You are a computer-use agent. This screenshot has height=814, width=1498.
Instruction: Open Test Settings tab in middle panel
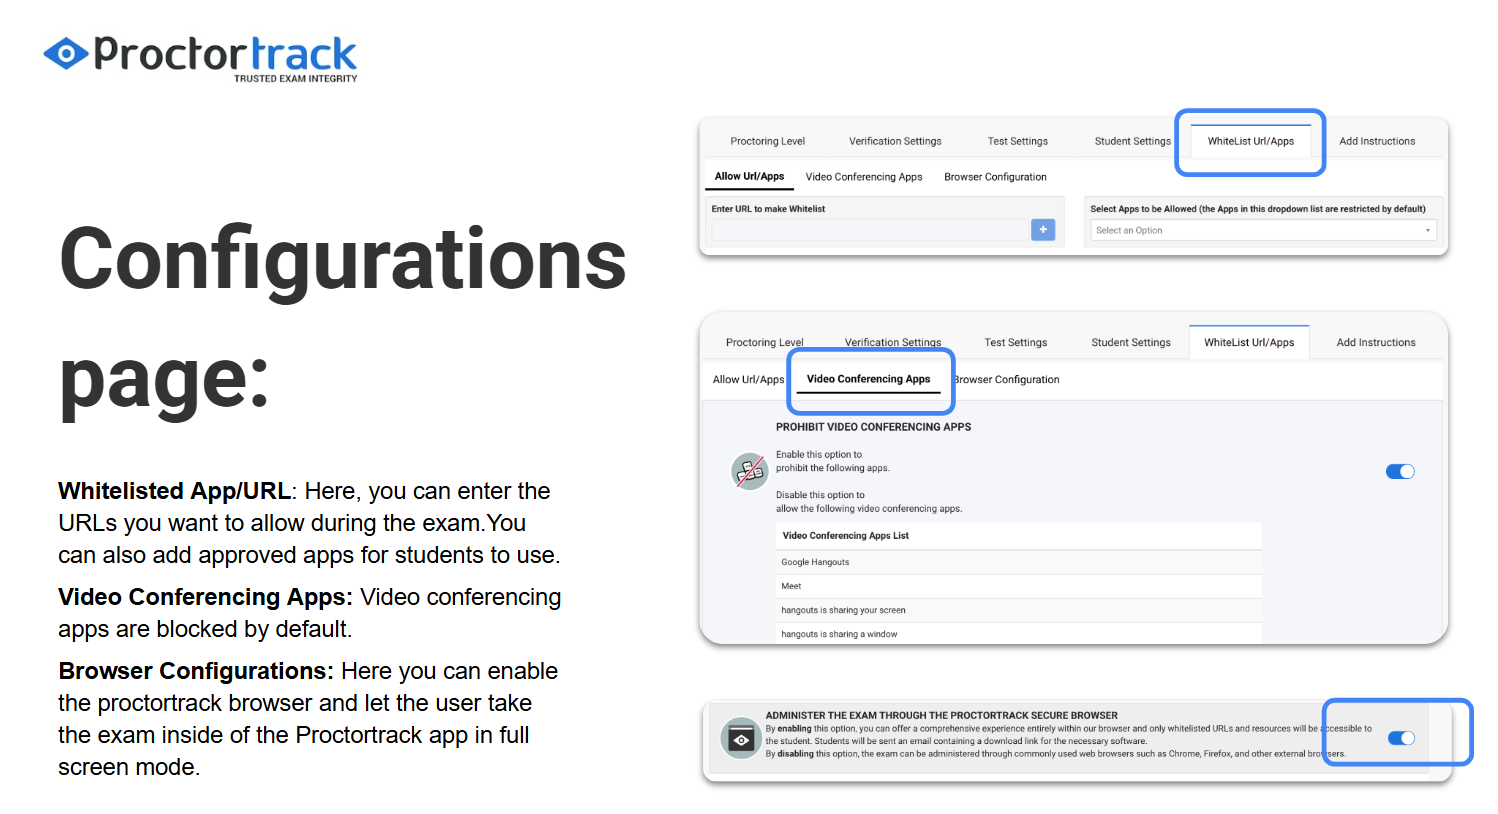tap(1015, 342)
